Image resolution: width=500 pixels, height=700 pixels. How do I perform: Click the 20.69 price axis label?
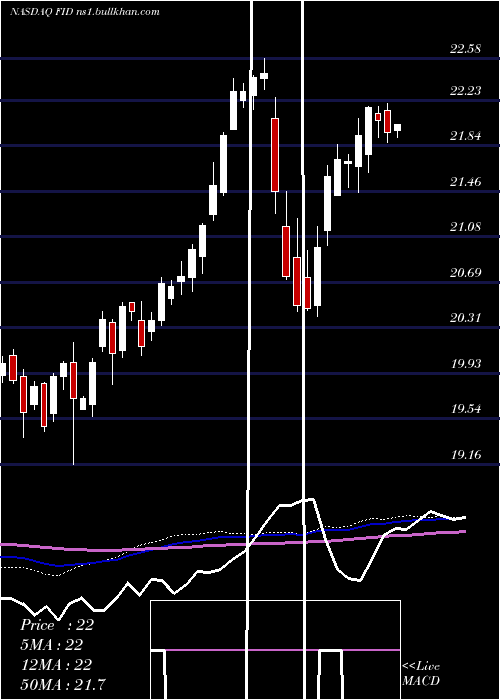pos(466,272)
